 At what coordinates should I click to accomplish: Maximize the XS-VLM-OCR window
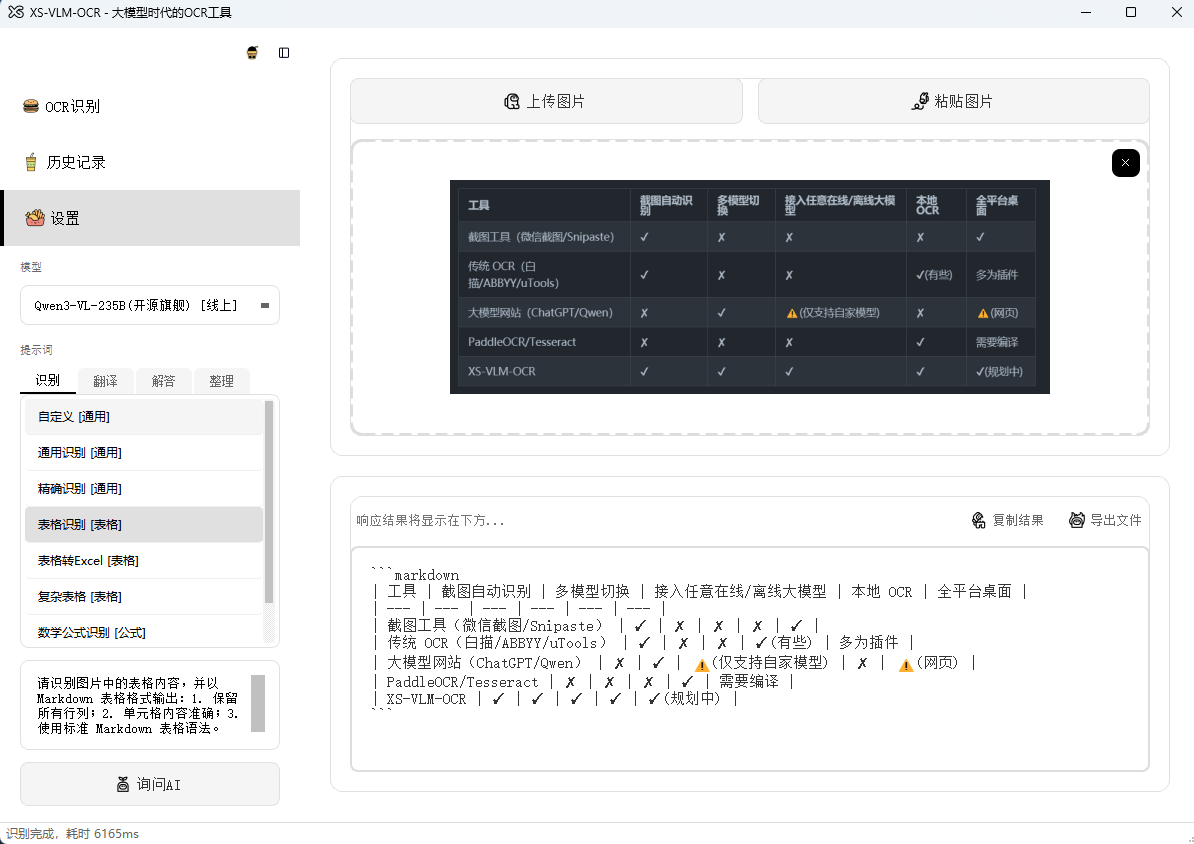pyautogui.click(x=1131, y=12)
